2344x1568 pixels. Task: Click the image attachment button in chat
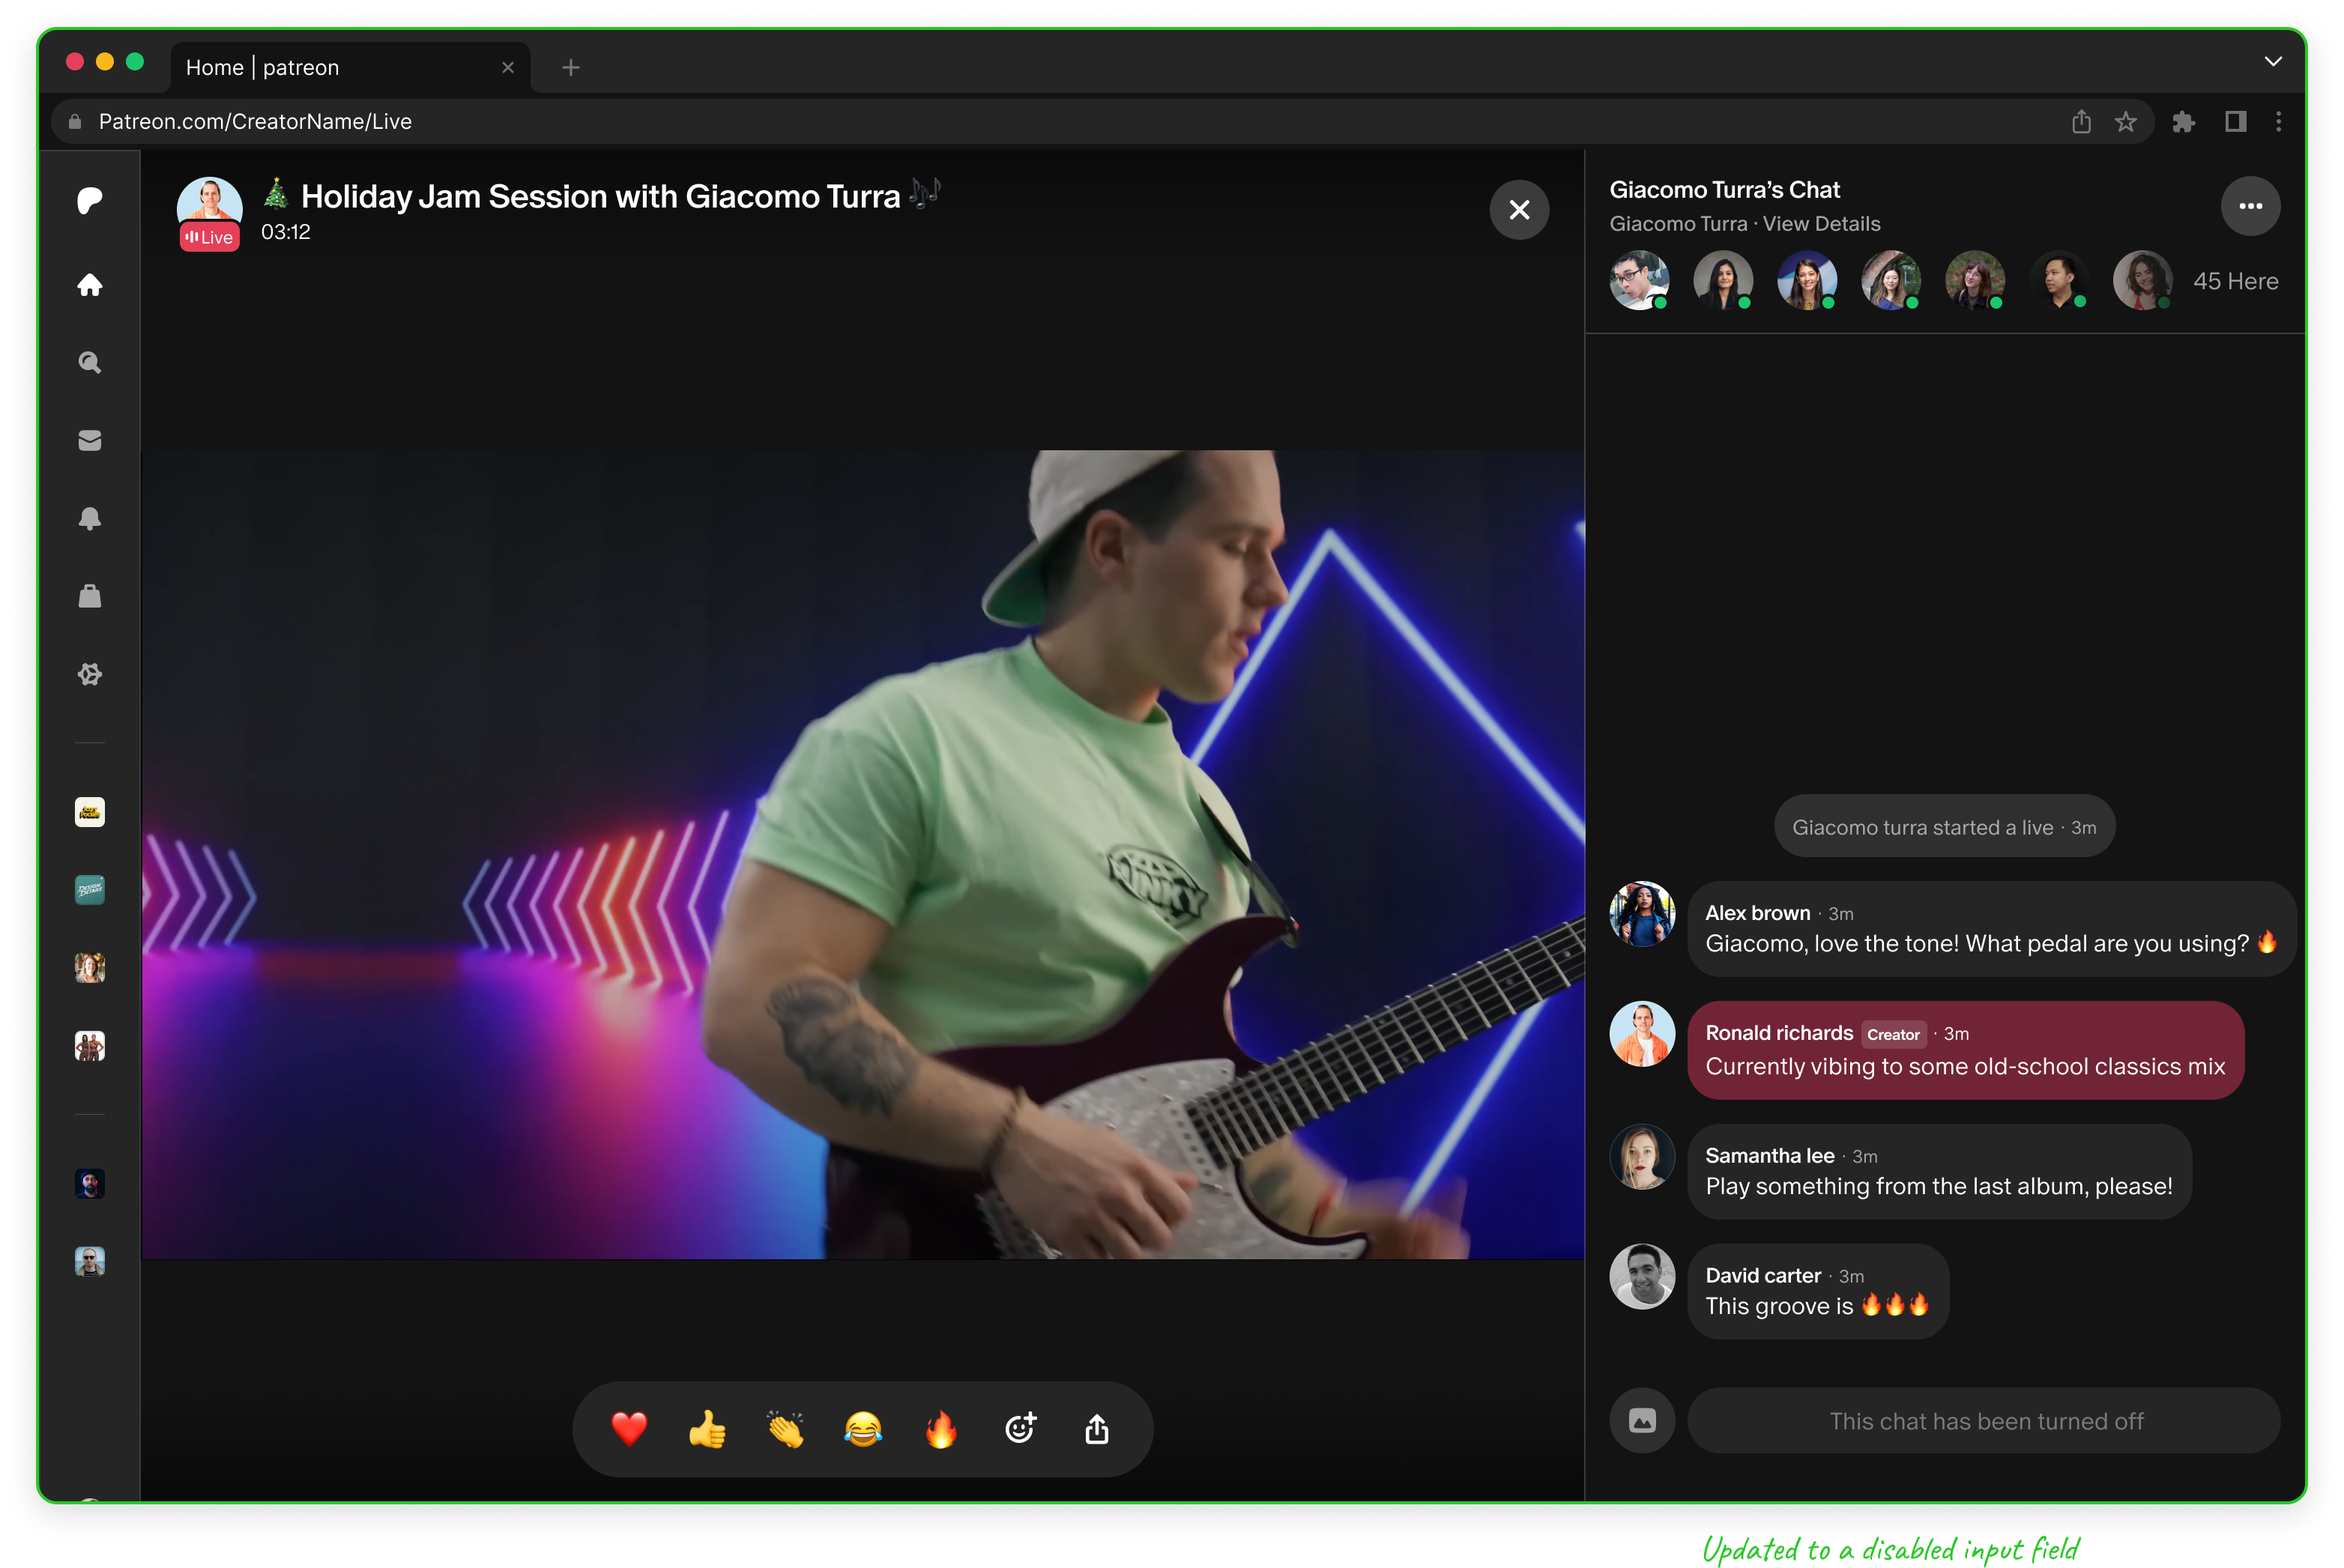tap(1642, 1421)
